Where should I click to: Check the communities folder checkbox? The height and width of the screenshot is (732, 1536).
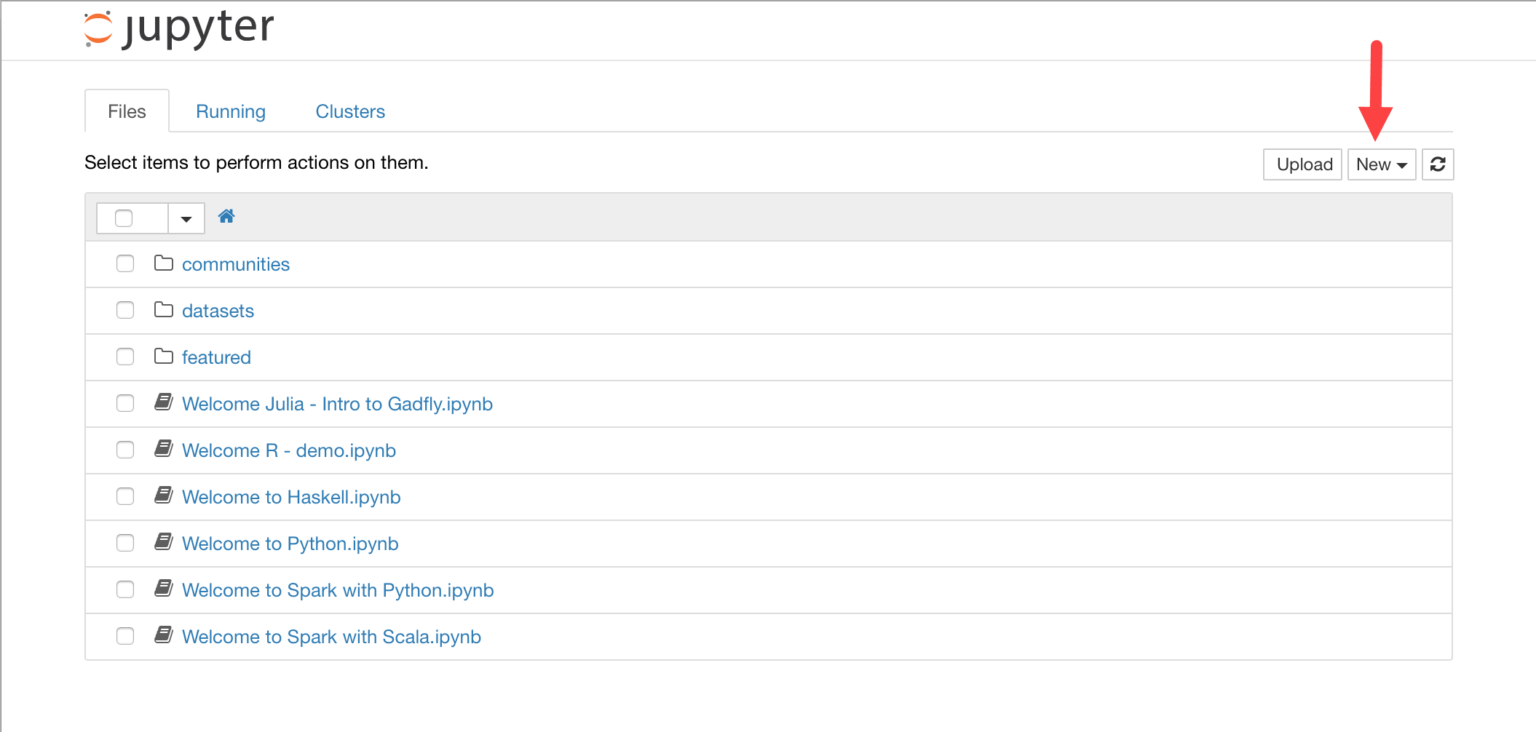125,264
